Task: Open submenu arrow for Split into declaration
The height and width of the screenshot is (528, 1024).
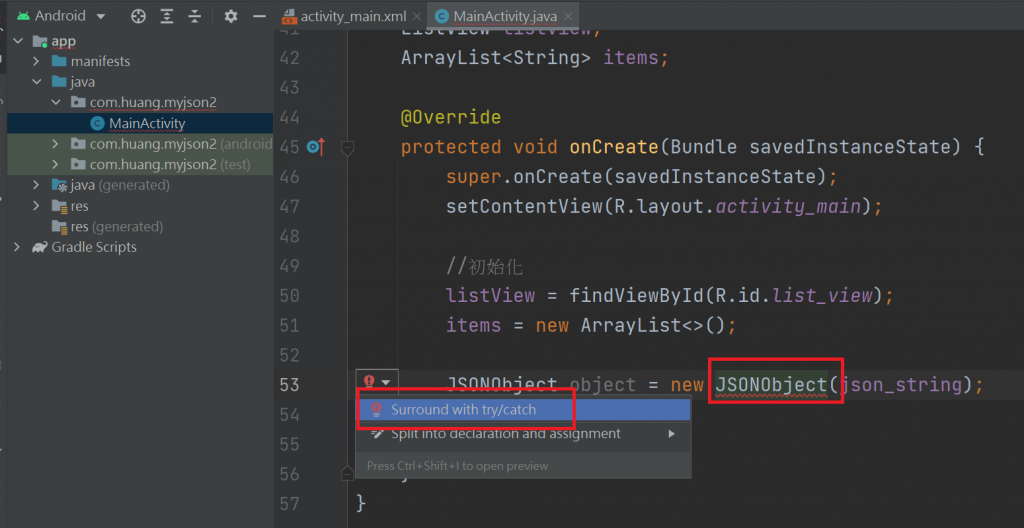Action: [x=671, y=433]
